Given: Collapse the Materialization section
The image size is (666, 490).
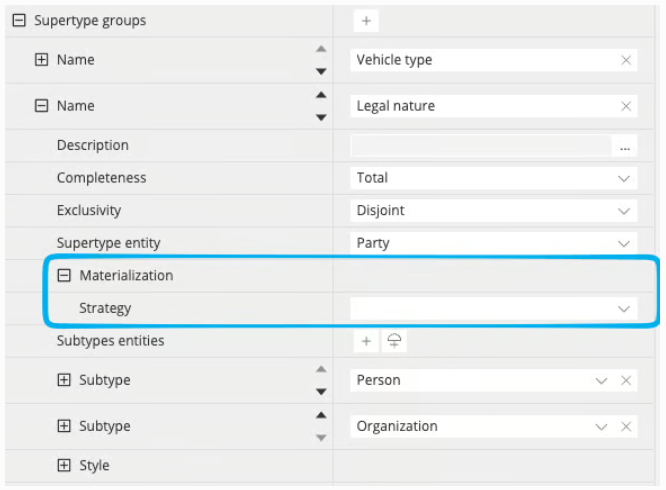Looking at the screenshot, I should (64, 276).
